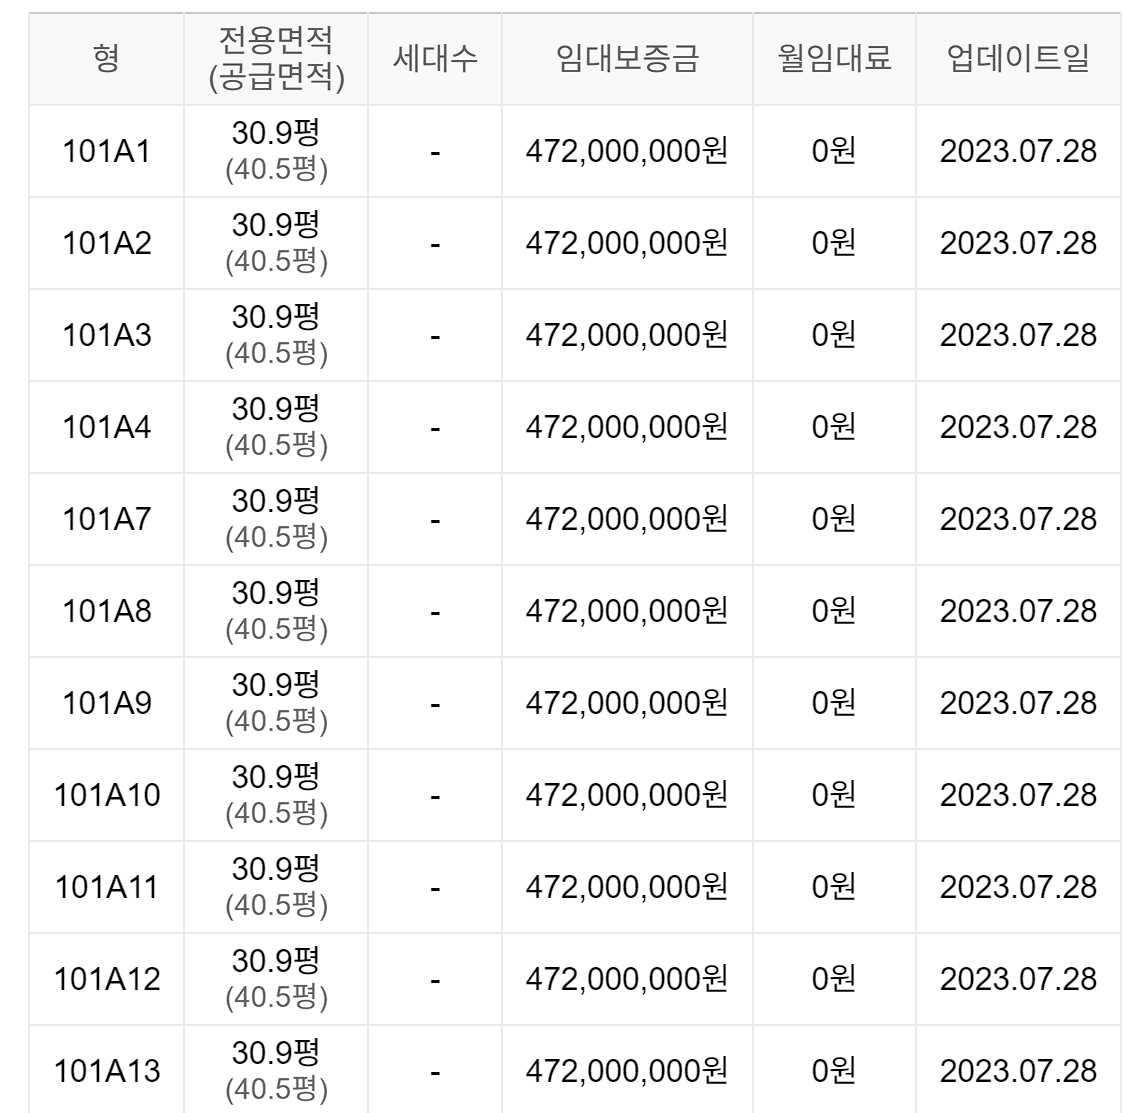
Task: Click the 101A13 type cell
Action: pyautogui.click(x=106, y=1070)
